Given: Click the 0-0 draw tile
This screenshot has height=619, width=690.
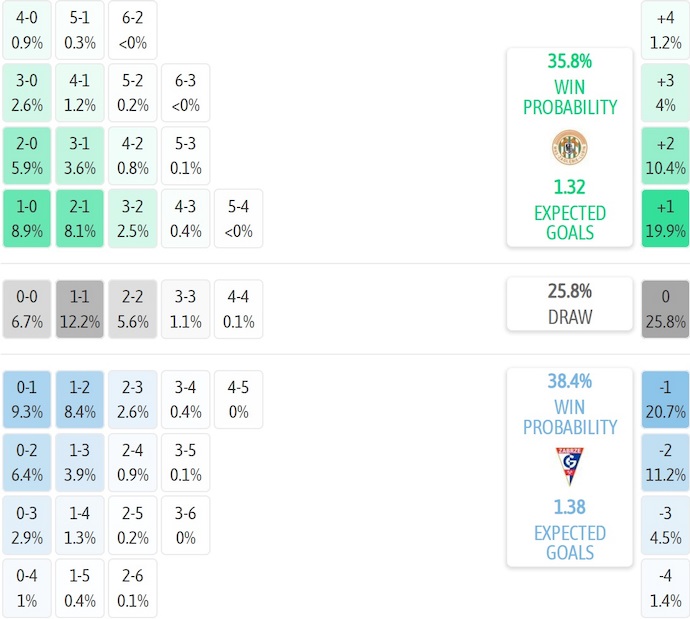Looking at the screenshot, I should click(x=27, y=309).
